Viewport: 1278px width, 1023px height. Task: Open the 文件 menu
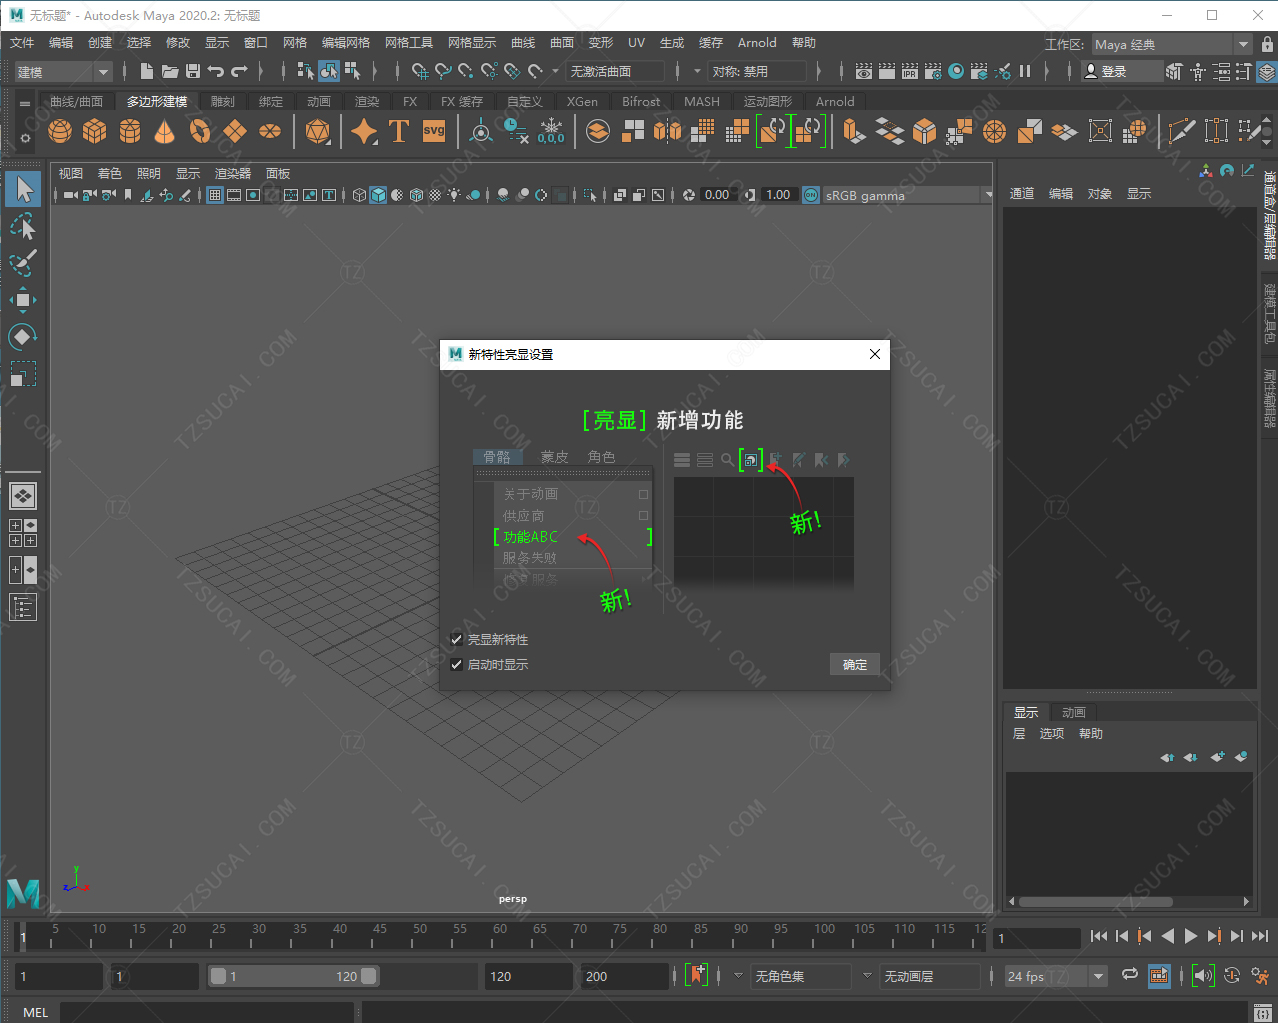[22, 43]
